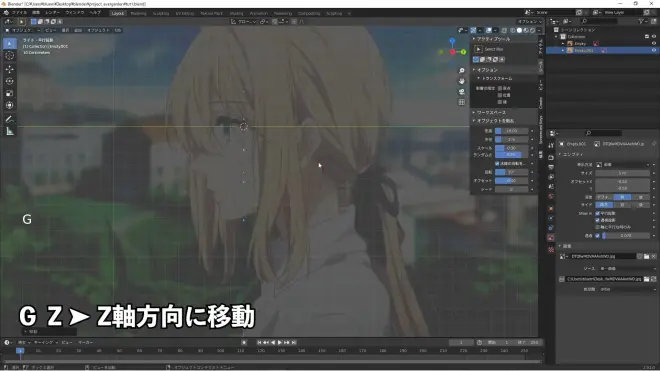Viewport: 660px width, 371px height.
Task: Open the Options dropdown in viewport header
Action: (x=530, y=21)
